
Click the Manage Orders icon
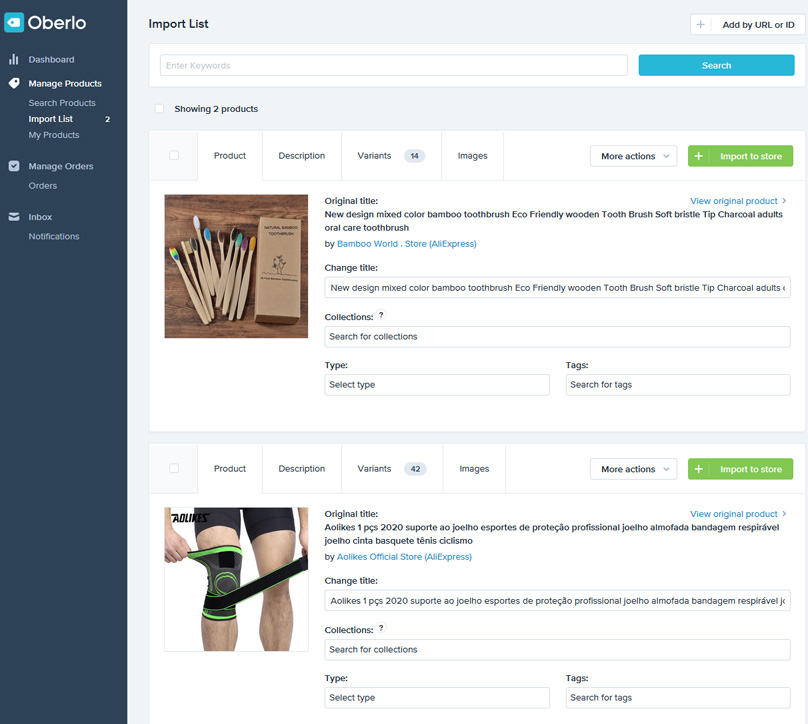(x=14, y=167)
